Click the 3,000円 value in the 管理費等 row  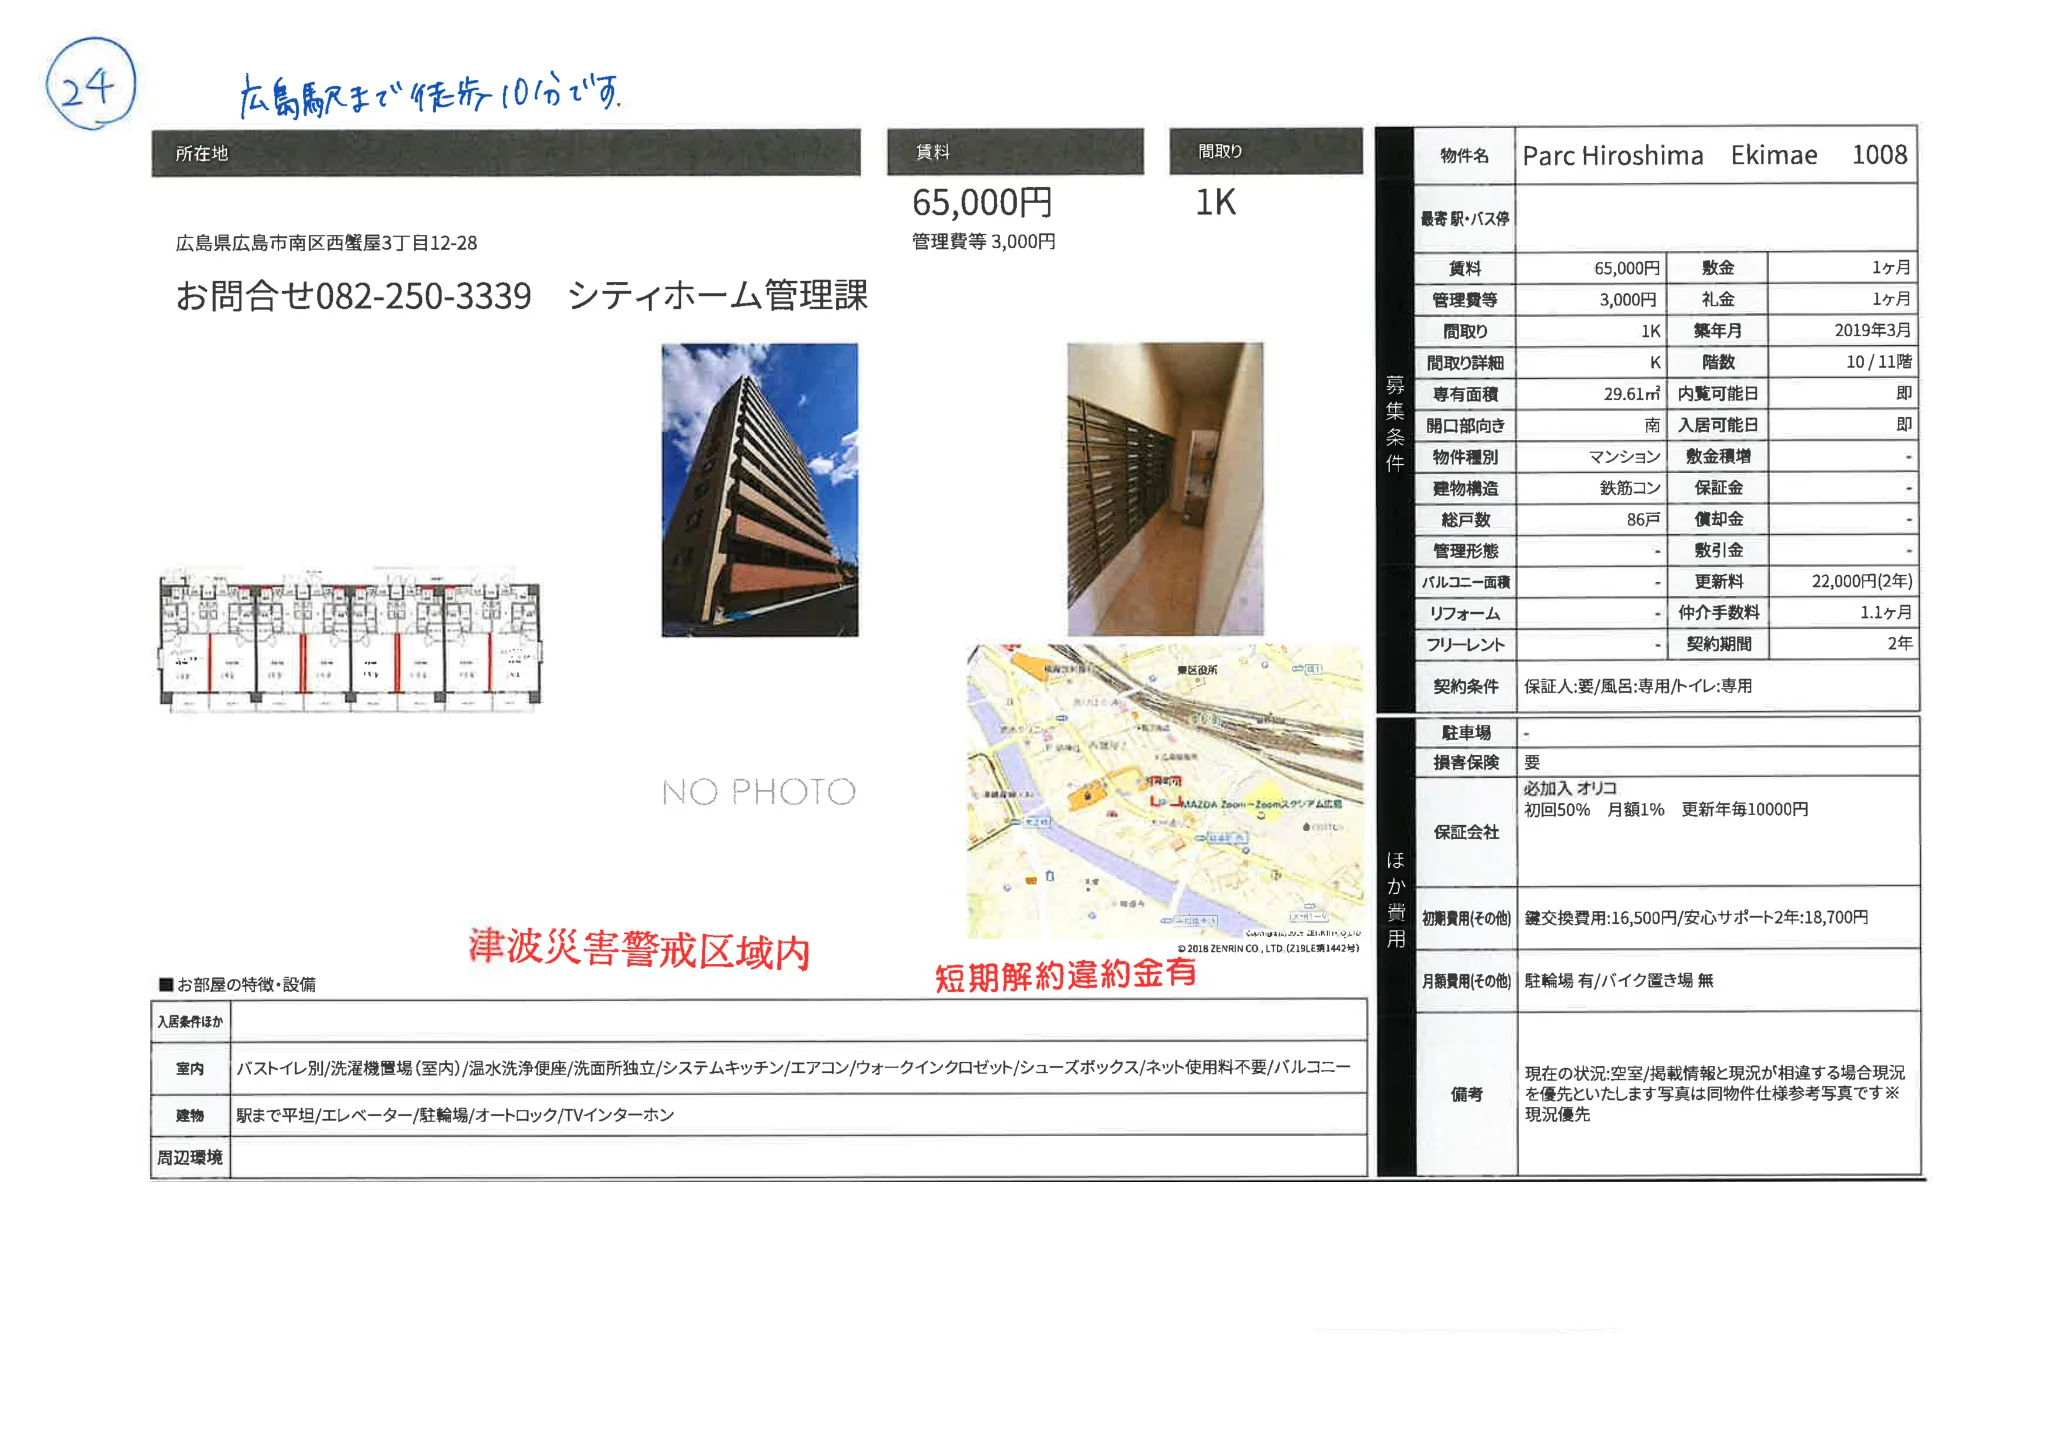tap(1628, 300)
